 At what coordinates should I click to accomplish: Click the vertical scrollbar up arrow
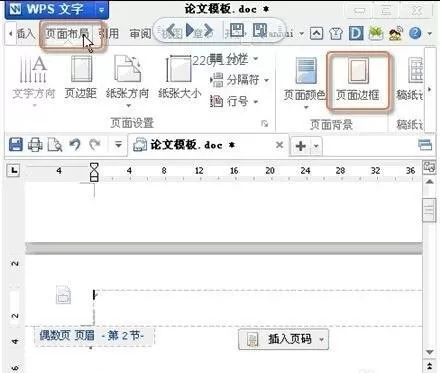click(x=429, y=182)
